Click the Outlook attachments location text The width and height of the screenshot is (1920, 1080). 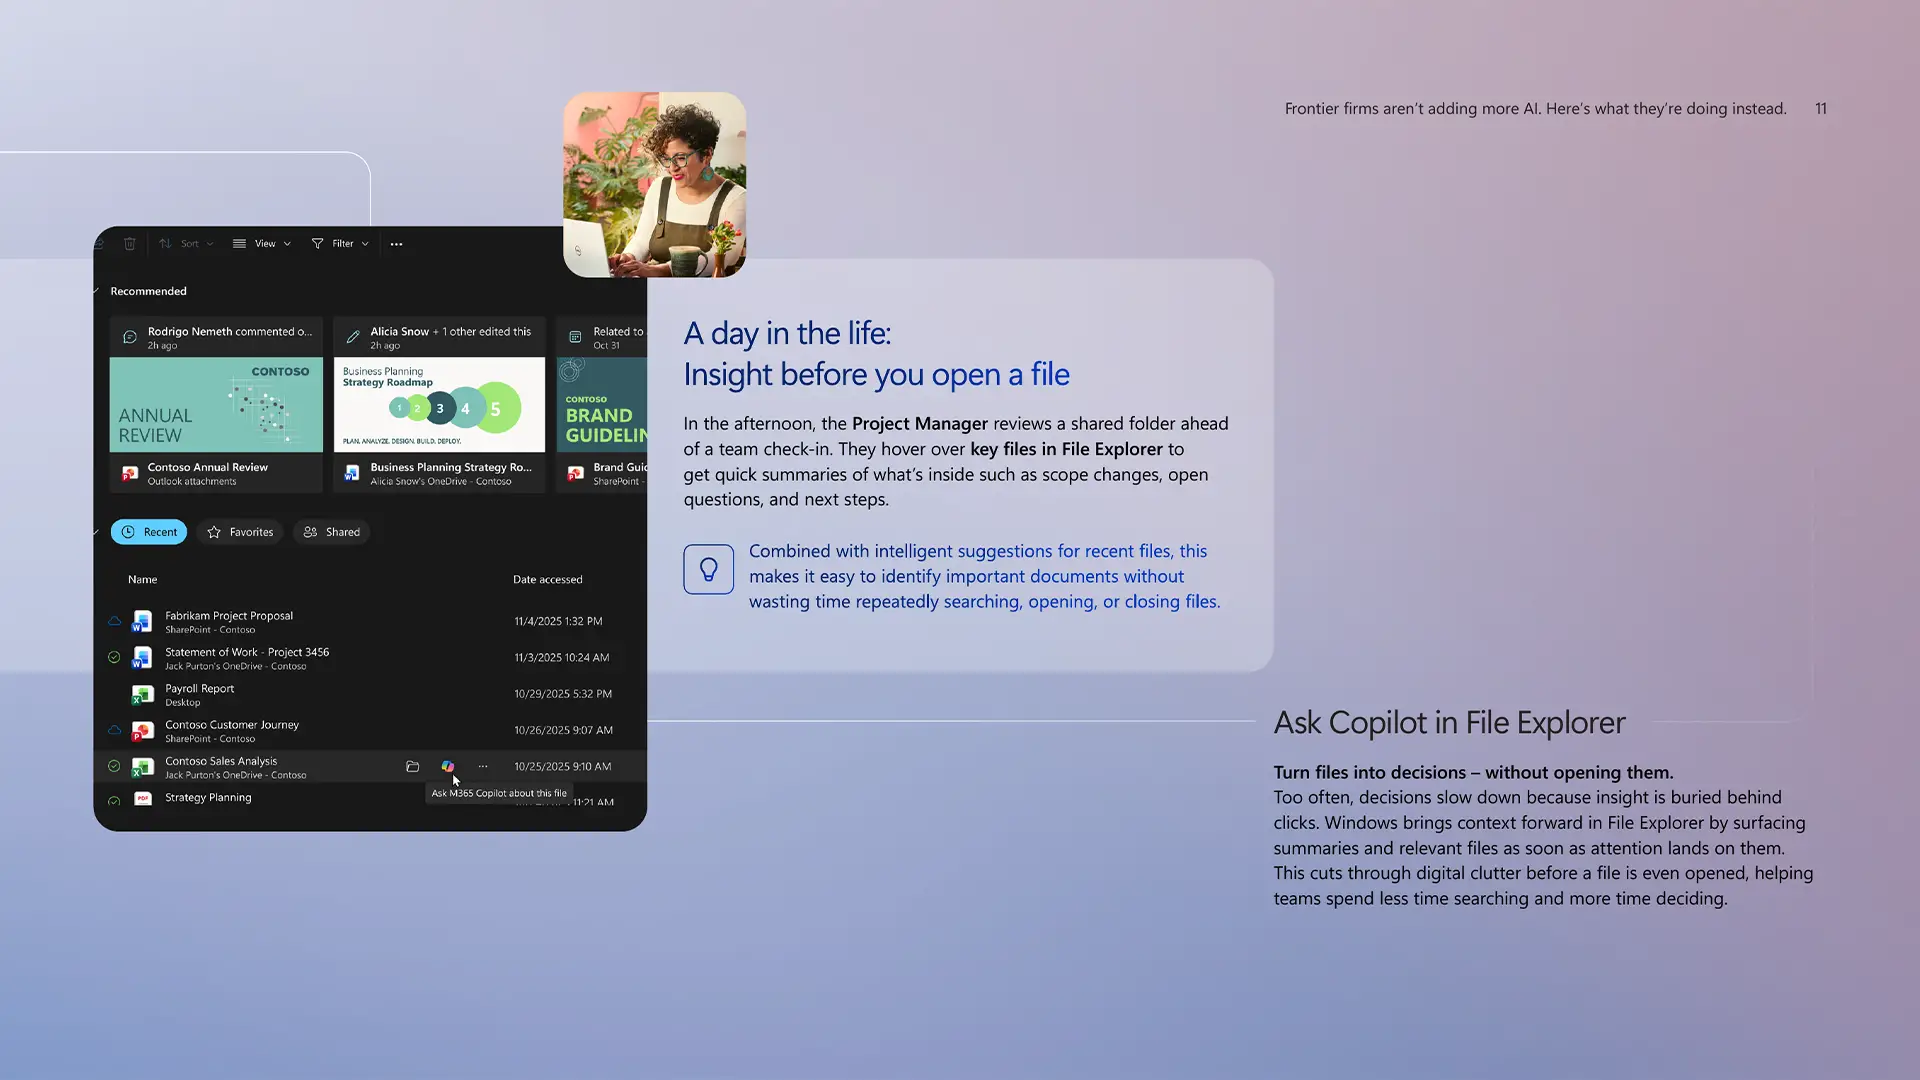click(192, 482)
